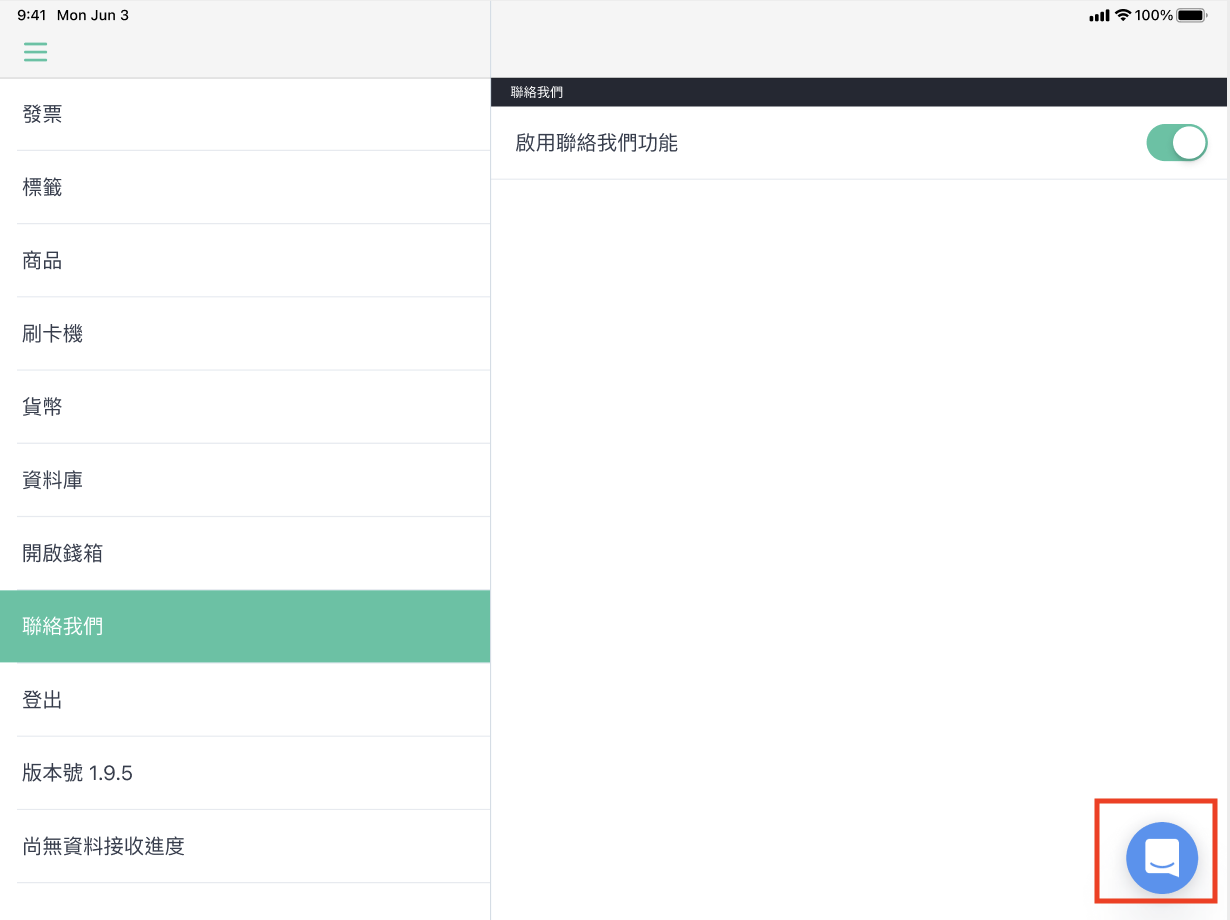This screenshot has height=920, width=1230.
Task: Open the blue chat bubble button
Action: 1161,858
